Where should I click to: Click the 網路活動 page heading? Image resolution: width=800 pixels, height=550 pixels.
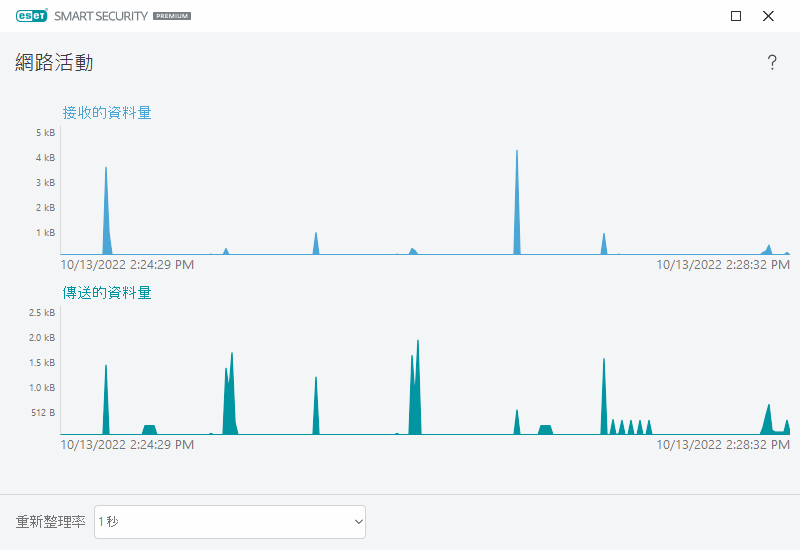pyautogui.click(x=54, y=62)
